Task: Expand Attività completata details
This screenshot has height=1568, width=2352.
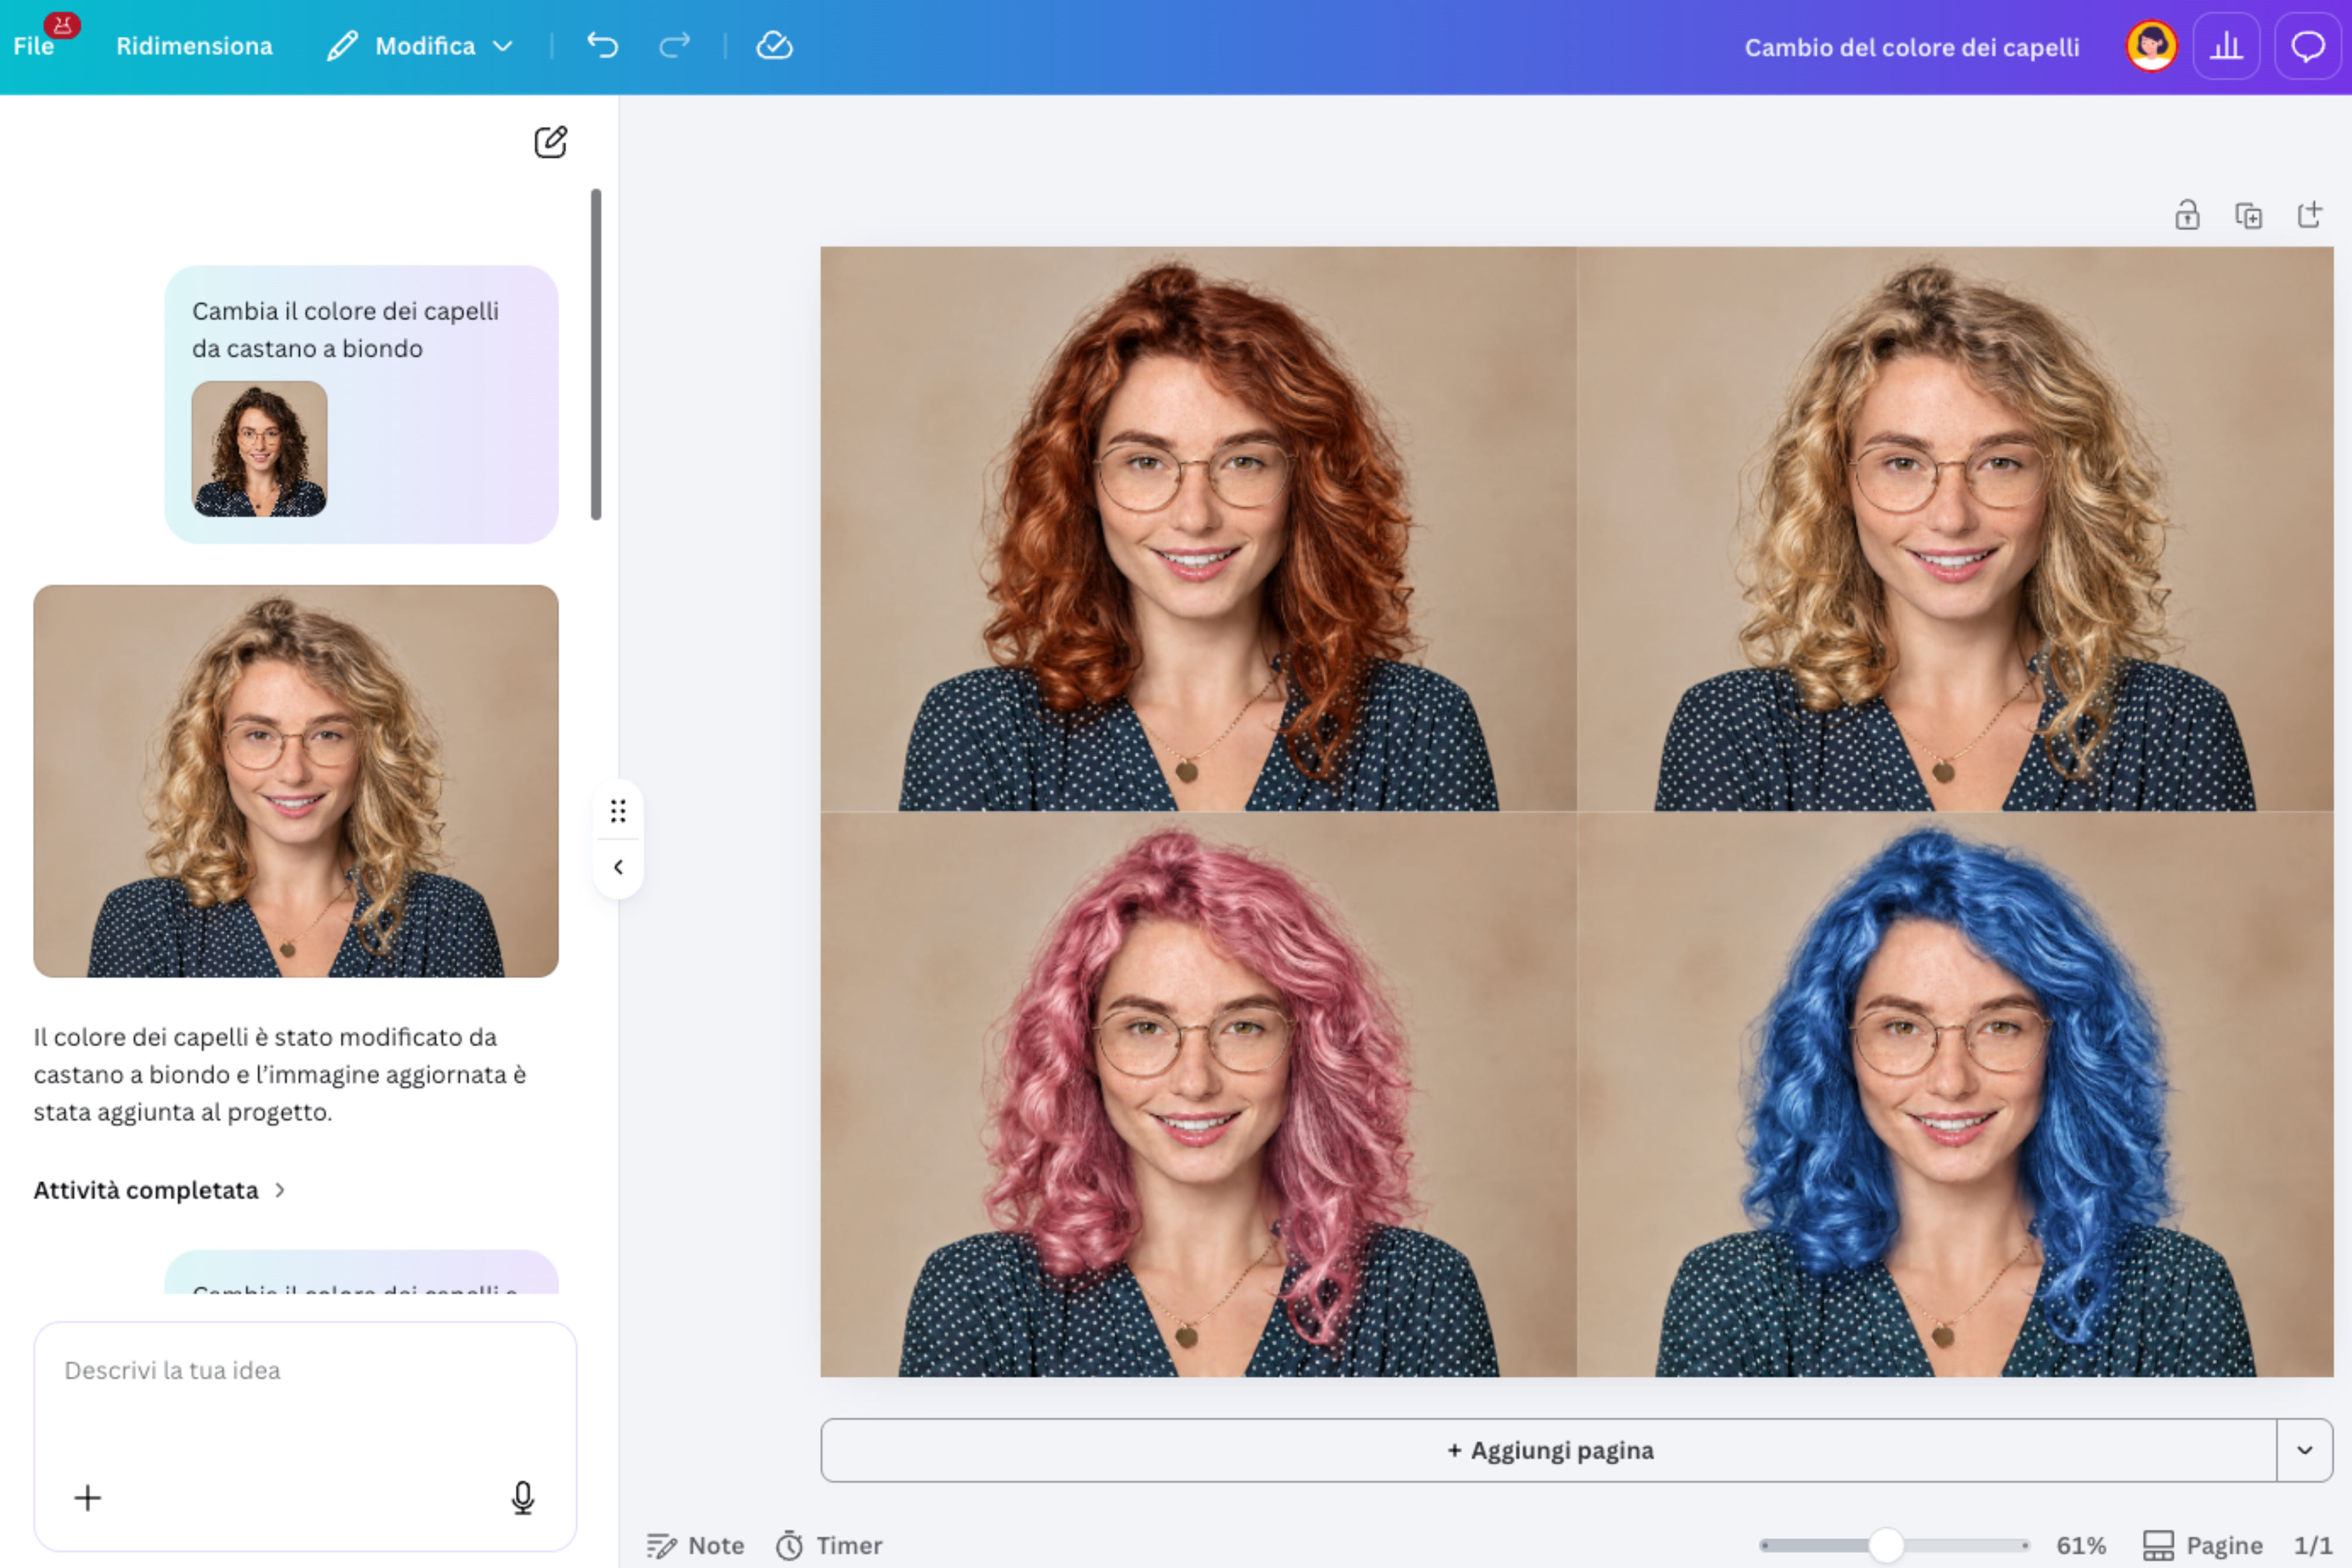Action: tap(160, 1190)
